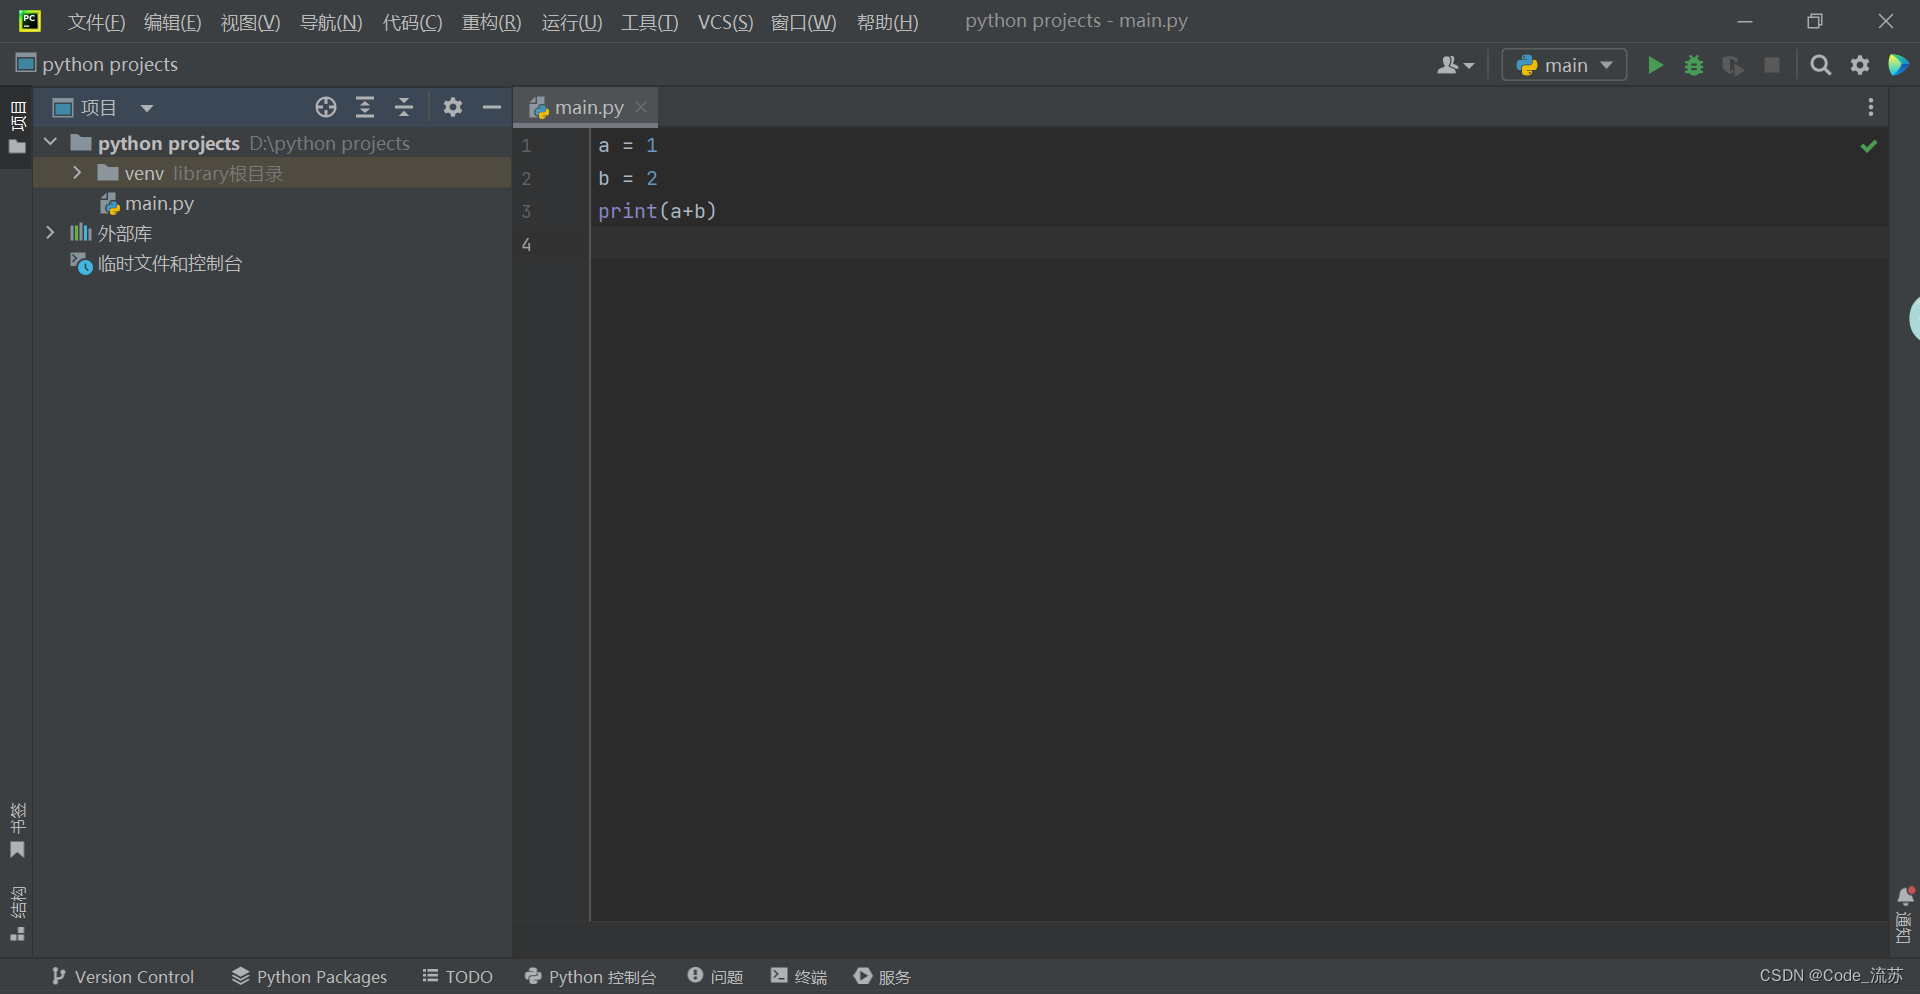Open the 工具(T) menu
Image resolution: width=1920 pixels, height=994 pixels.
pos(649,22)
